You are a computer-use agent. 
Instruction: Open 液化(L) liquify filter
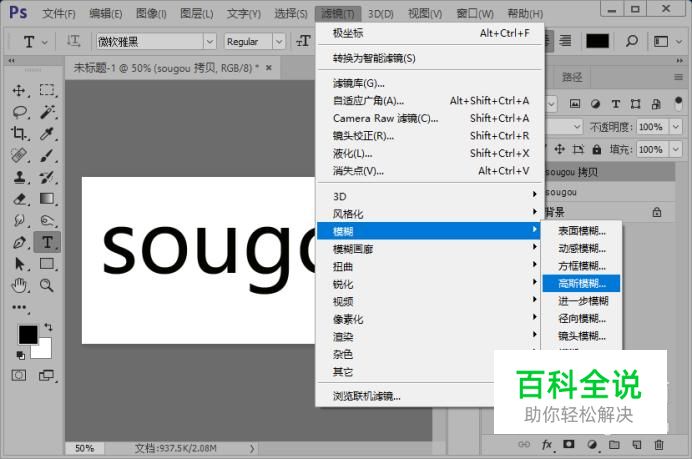(x=430, y=153)
